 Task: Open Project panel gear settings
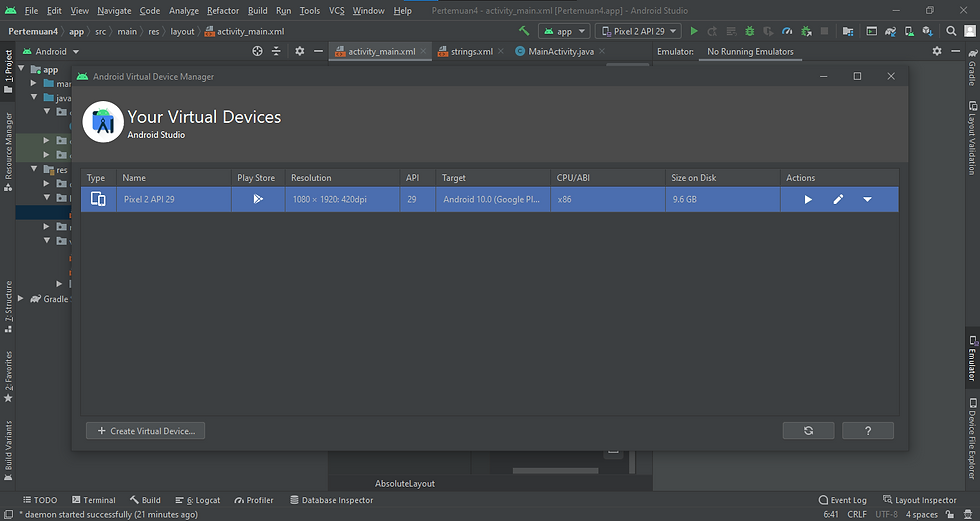pyautogui.click(x=299, y=51)
